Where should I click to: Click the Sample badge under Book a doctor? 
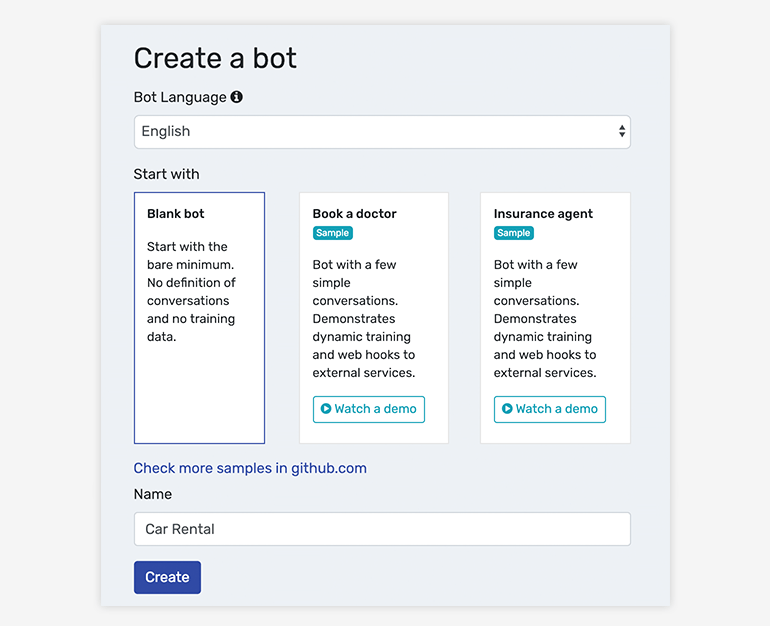(x=332, y=233)
